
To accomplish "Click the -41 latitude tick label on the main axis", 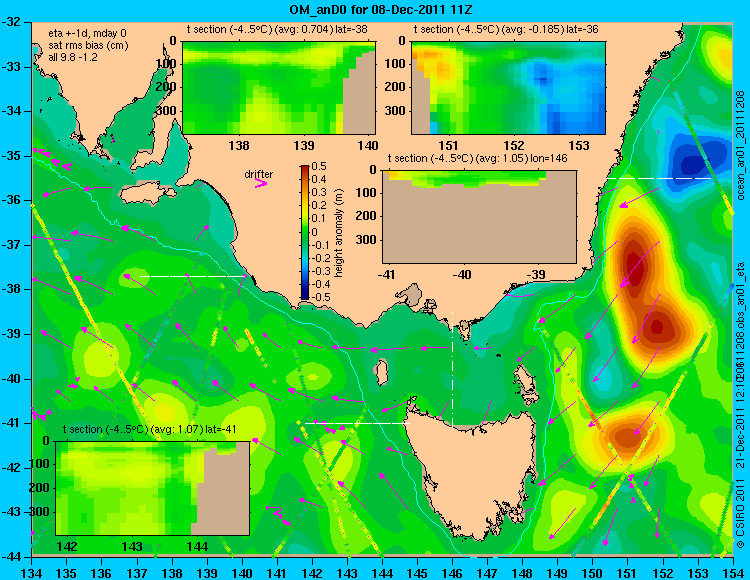I will point(11,423).
